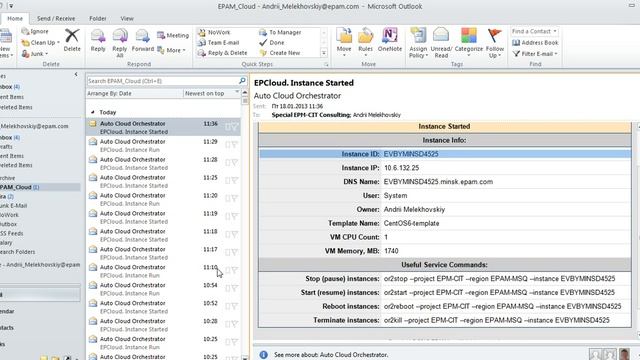Click the 11:29 message category box
The image size is (640, 360).
click(x=228, y=145)
